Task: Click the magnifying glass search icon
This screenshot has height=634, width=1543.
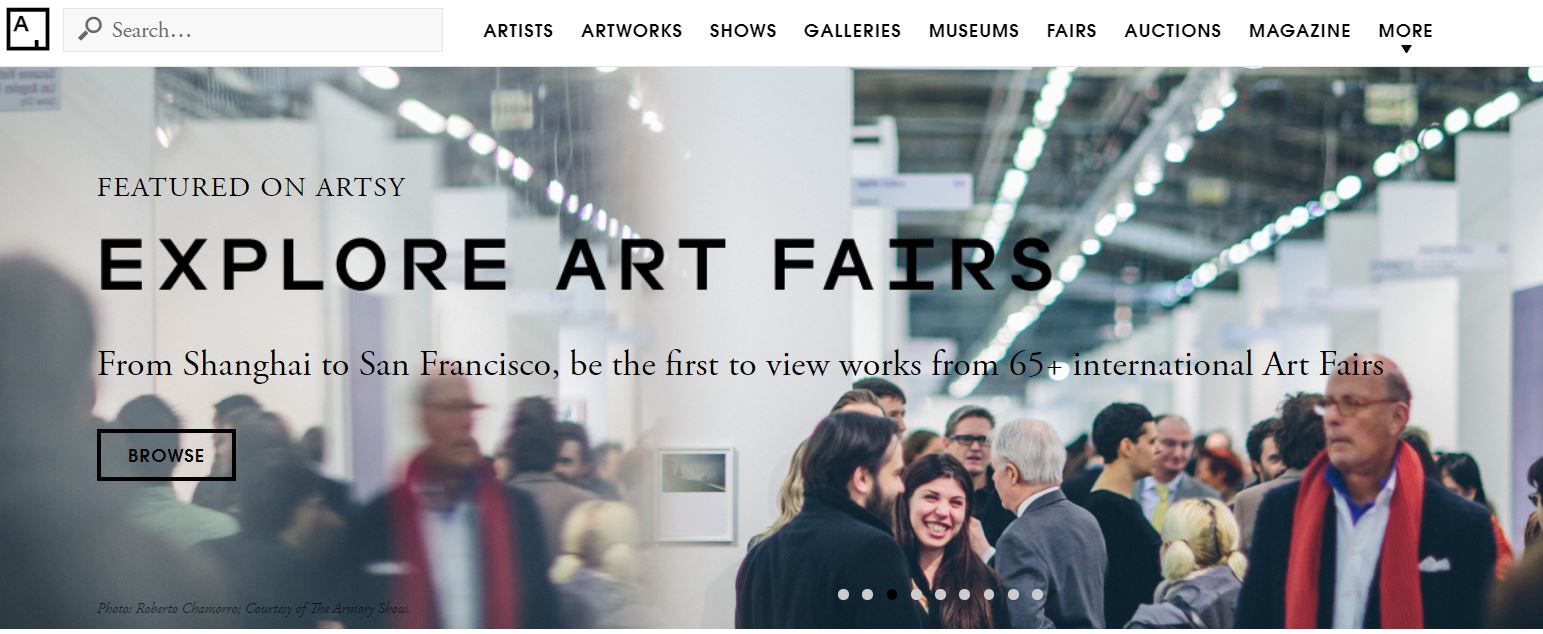Action: pyautogui.click(x=90, y=30)
